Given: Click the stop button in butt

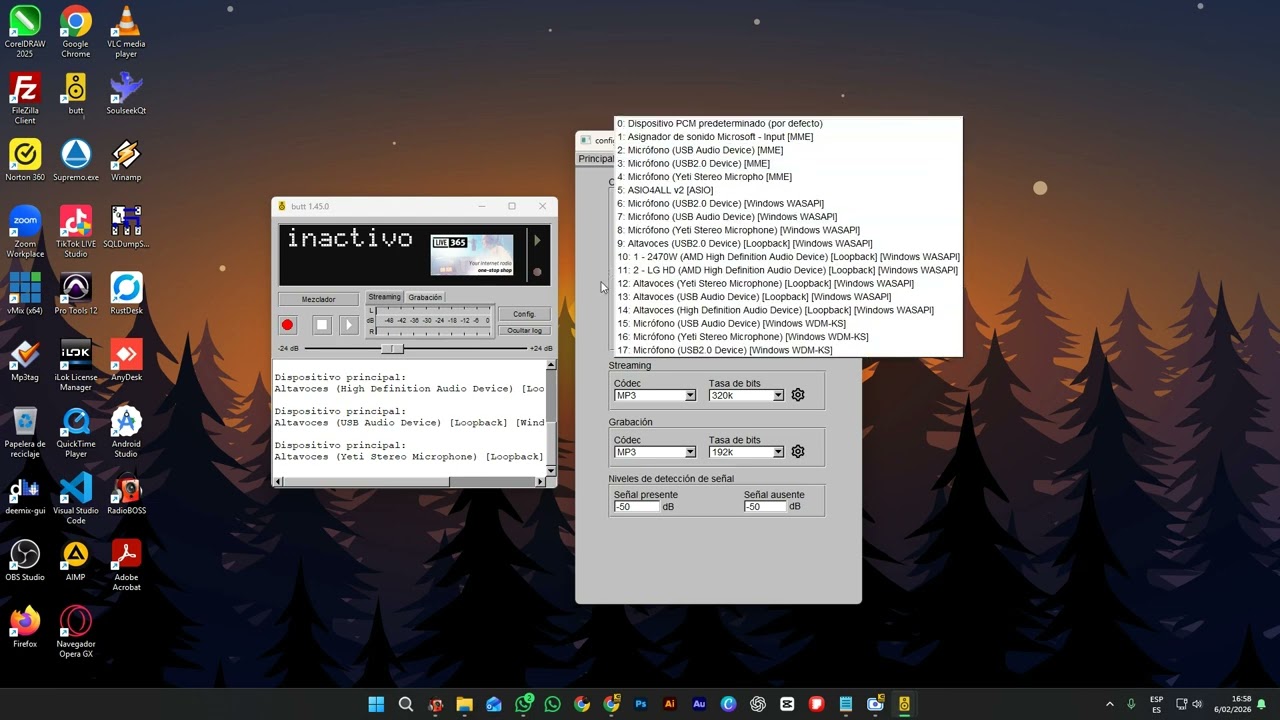Looking at the screenshot, I should [322, 324].
